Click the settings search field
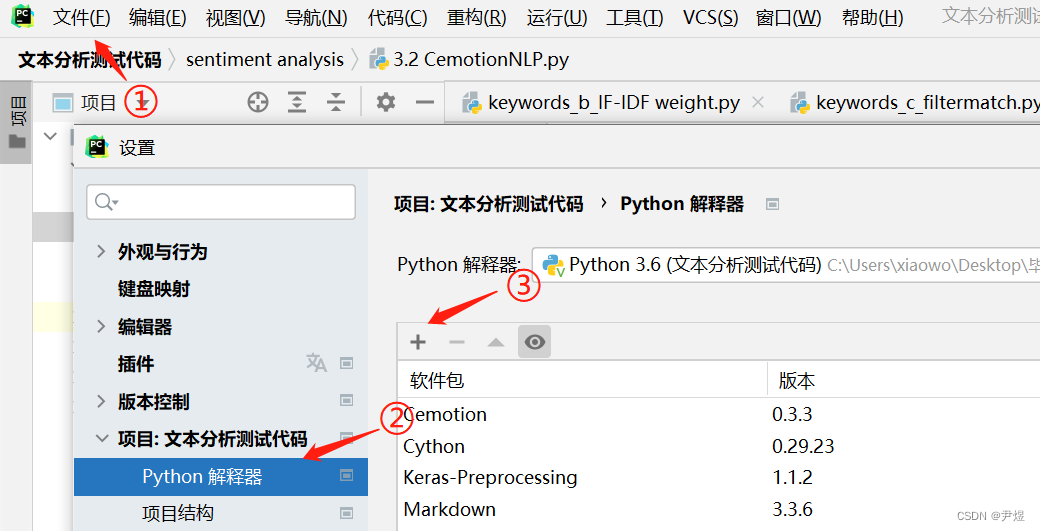 point(221,202)
